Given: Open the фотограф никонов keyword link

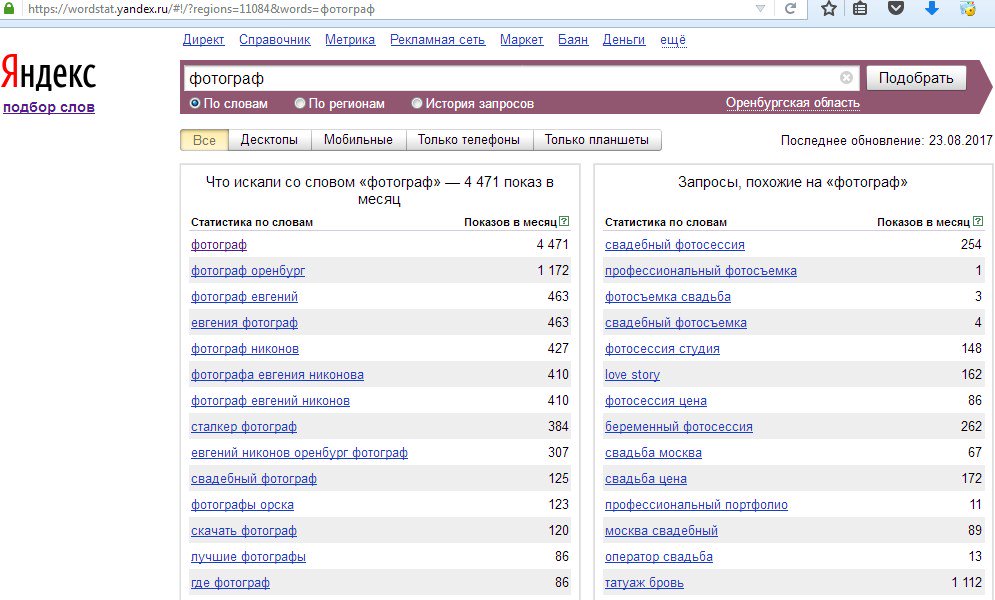Looking at the screenshot, I should coord(245,349).
